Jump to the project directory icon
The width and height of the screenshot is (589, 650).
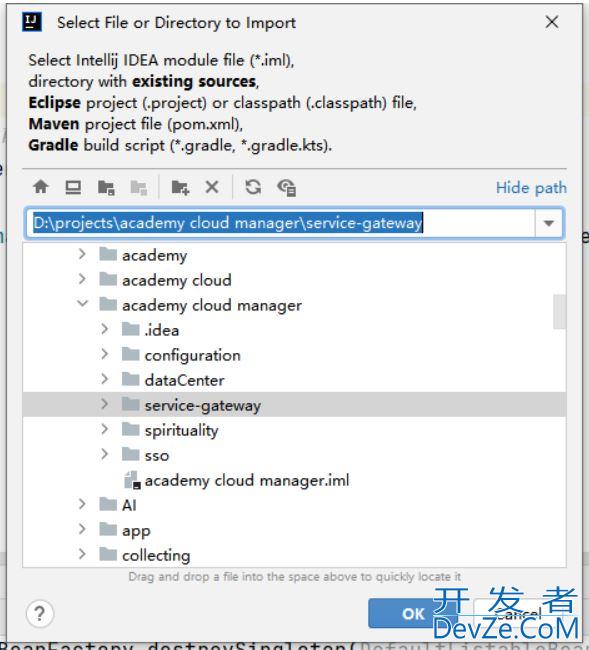click(x=106, y=187)
